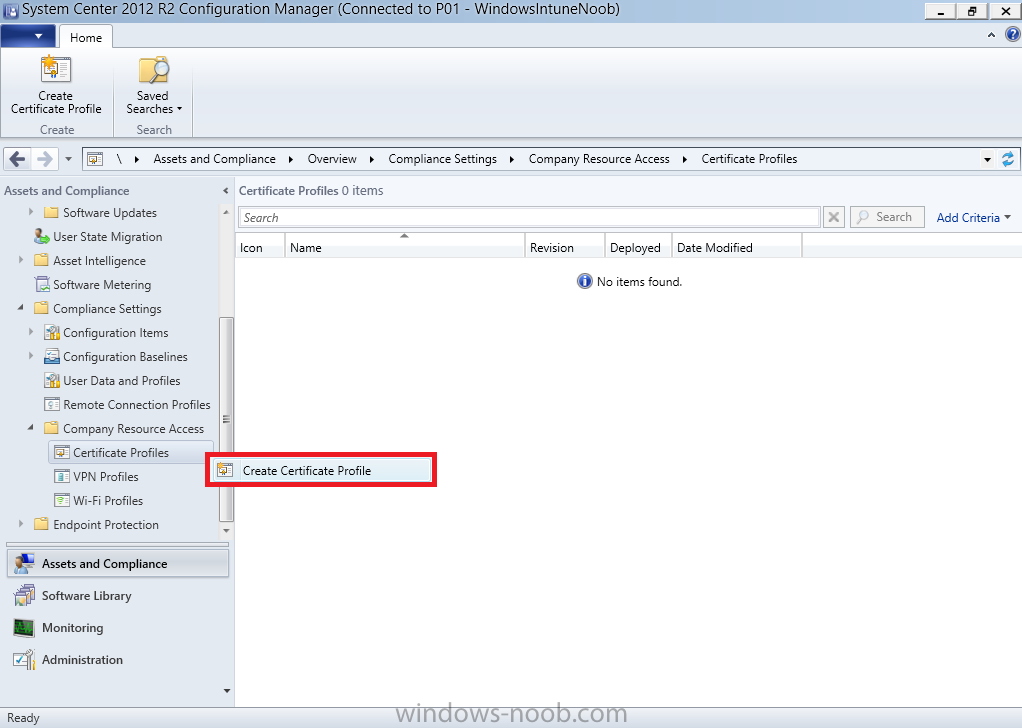The image size is (1022, 728).
Task: Expand the Configuration Items node
Action: pyautogui.click(x=31, y=332)
